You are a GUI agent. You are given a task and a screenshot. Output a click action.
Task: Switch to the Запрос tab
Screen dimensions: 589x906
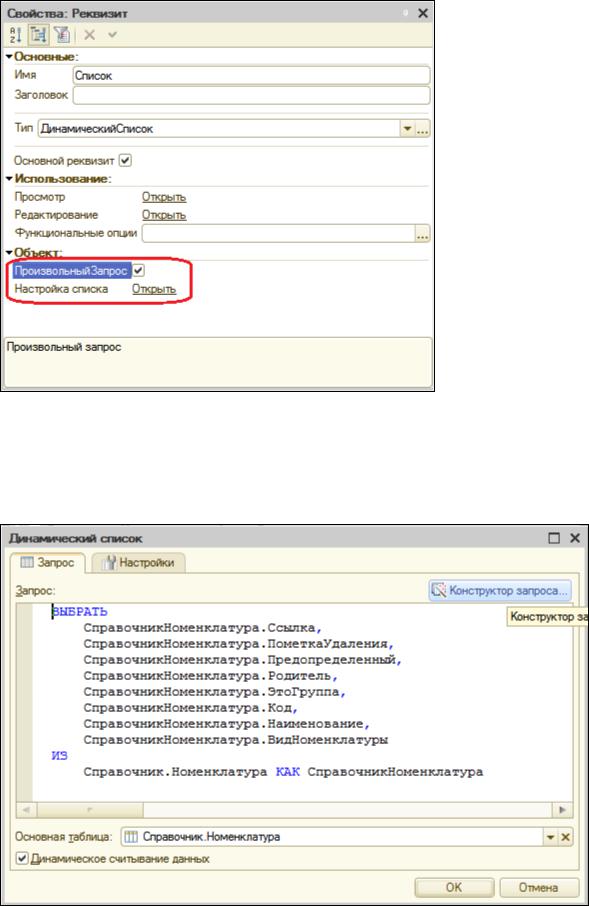(x=48, y=562)
